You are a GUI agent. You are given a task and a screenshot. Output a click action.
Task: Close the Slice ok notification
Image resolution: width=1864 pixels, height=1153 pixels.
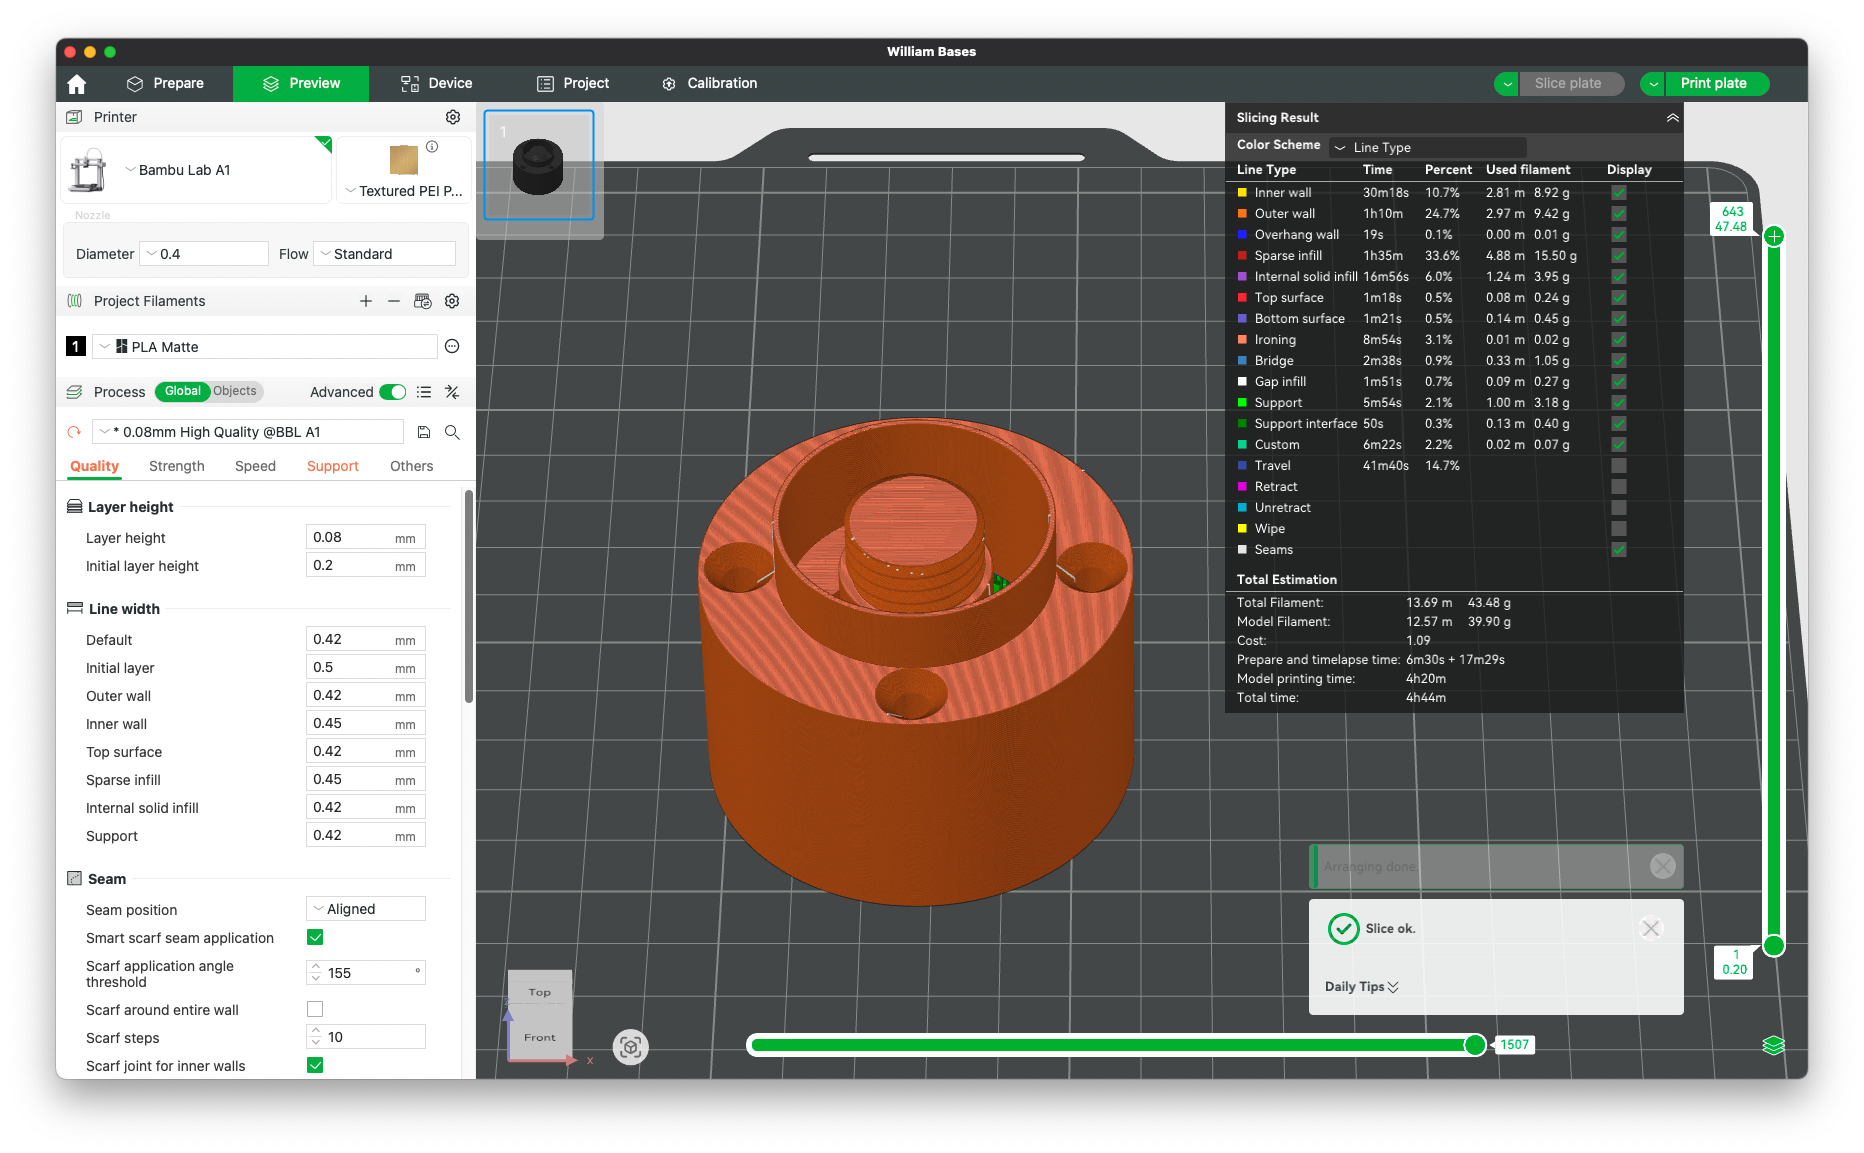point(1651,929)
